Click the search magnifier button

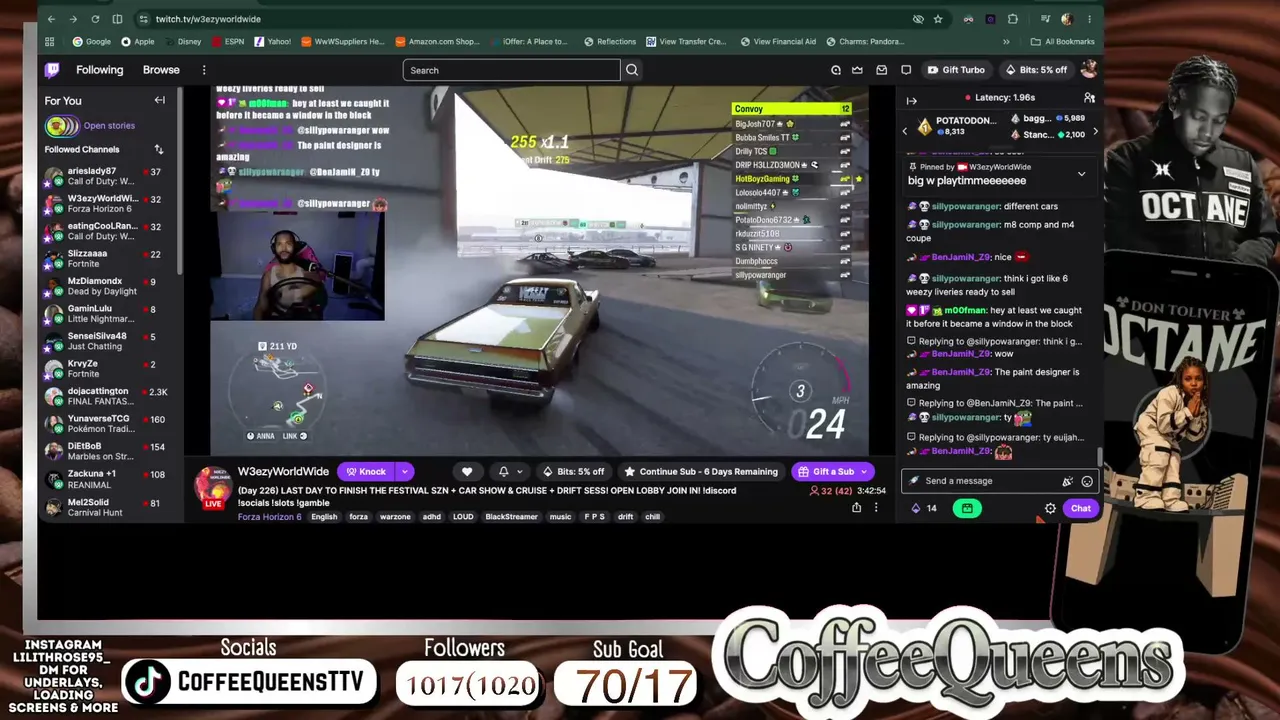(x=632, y=70)
